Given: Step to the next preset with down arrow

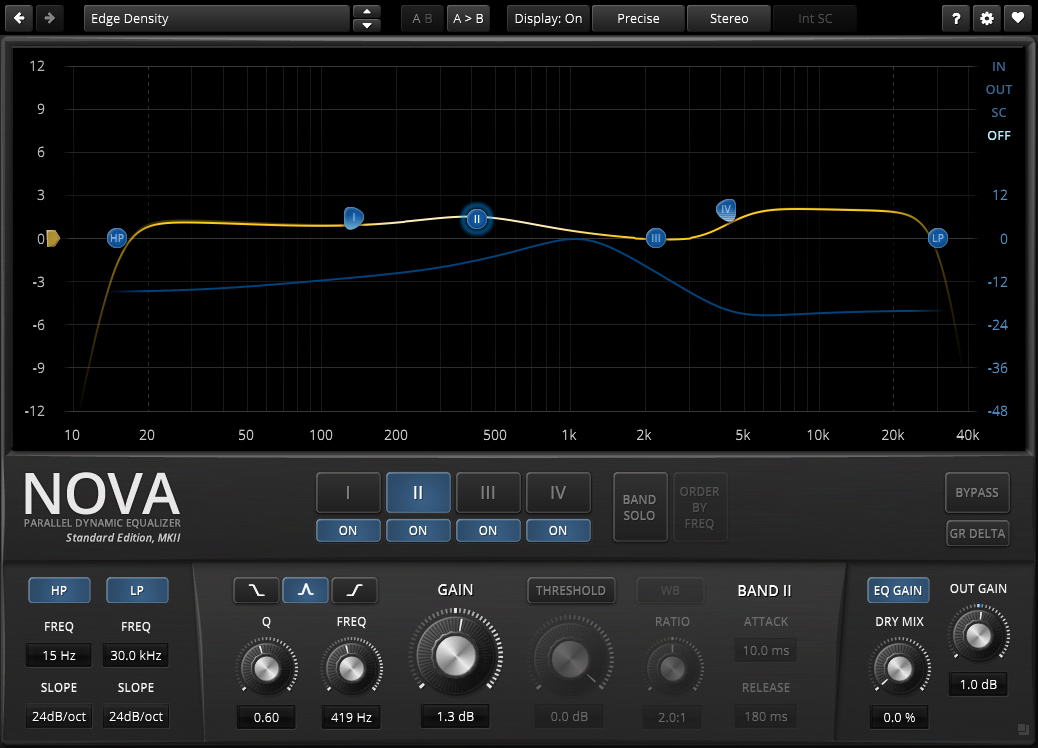Looking at the screenshot, I should (x=368, y=25).
